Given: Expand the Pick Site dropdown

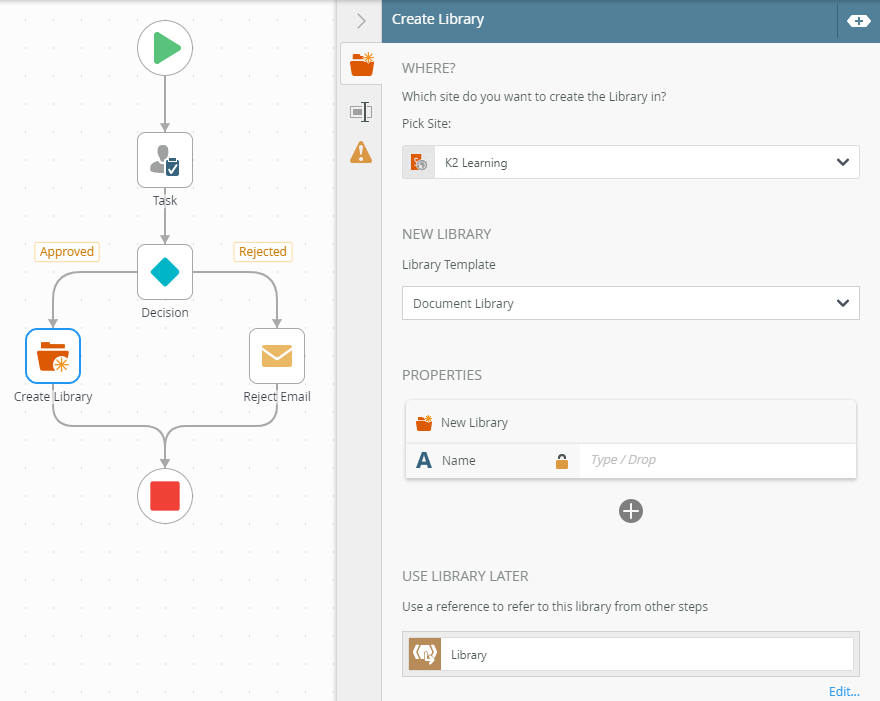Looking at the screenshot, I should click(842, 162).
